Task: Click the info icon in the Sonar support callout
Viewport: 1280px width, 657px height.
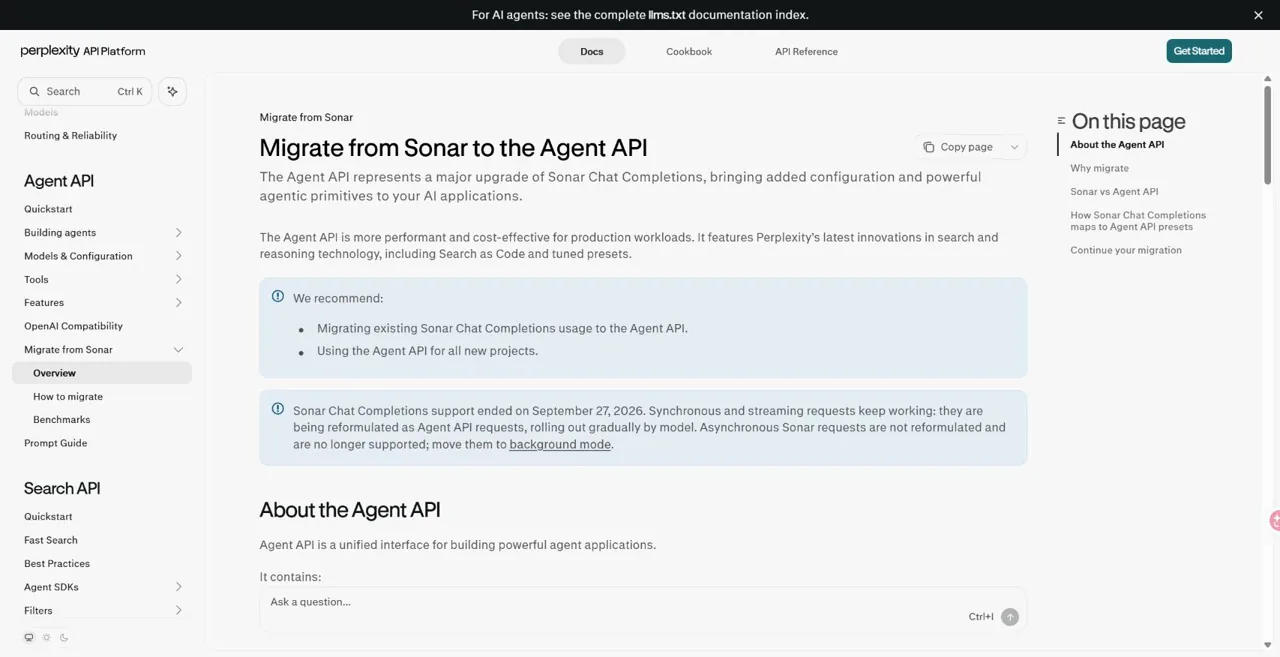Action: coord(278,408)
